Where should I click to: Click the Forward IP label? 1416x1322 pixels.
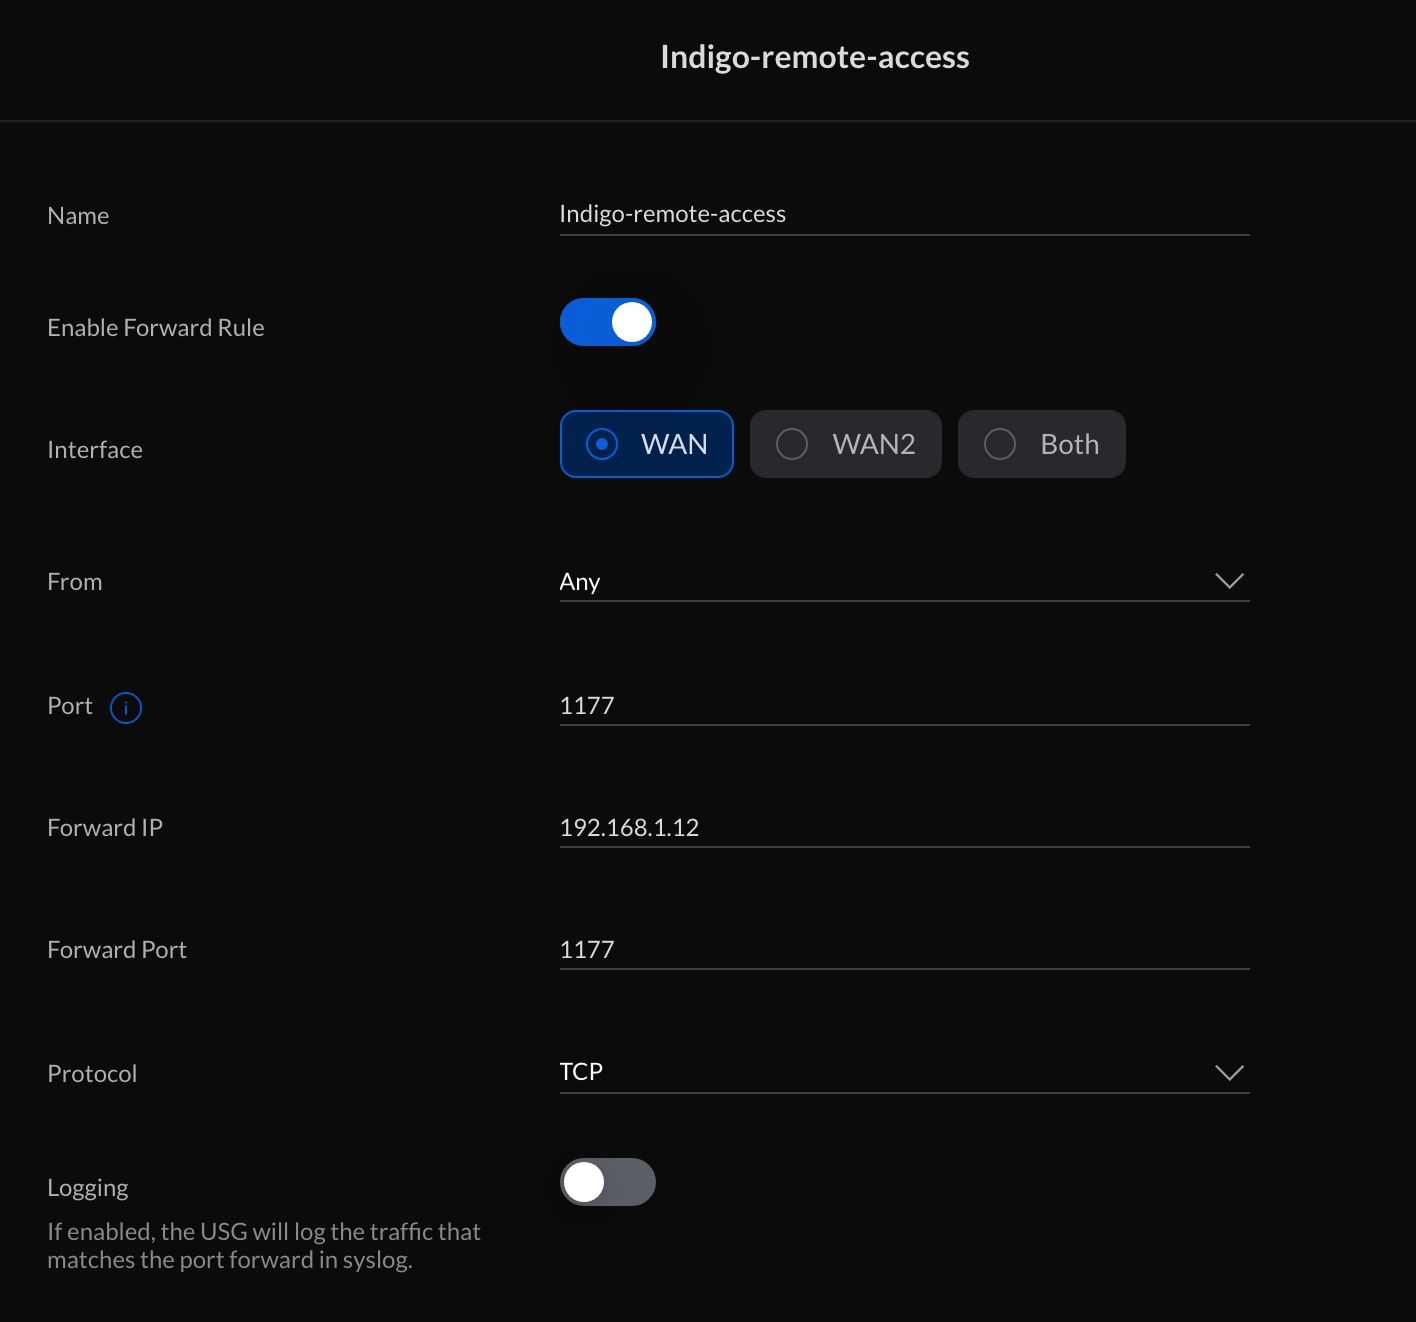click(x=105, y=827)
